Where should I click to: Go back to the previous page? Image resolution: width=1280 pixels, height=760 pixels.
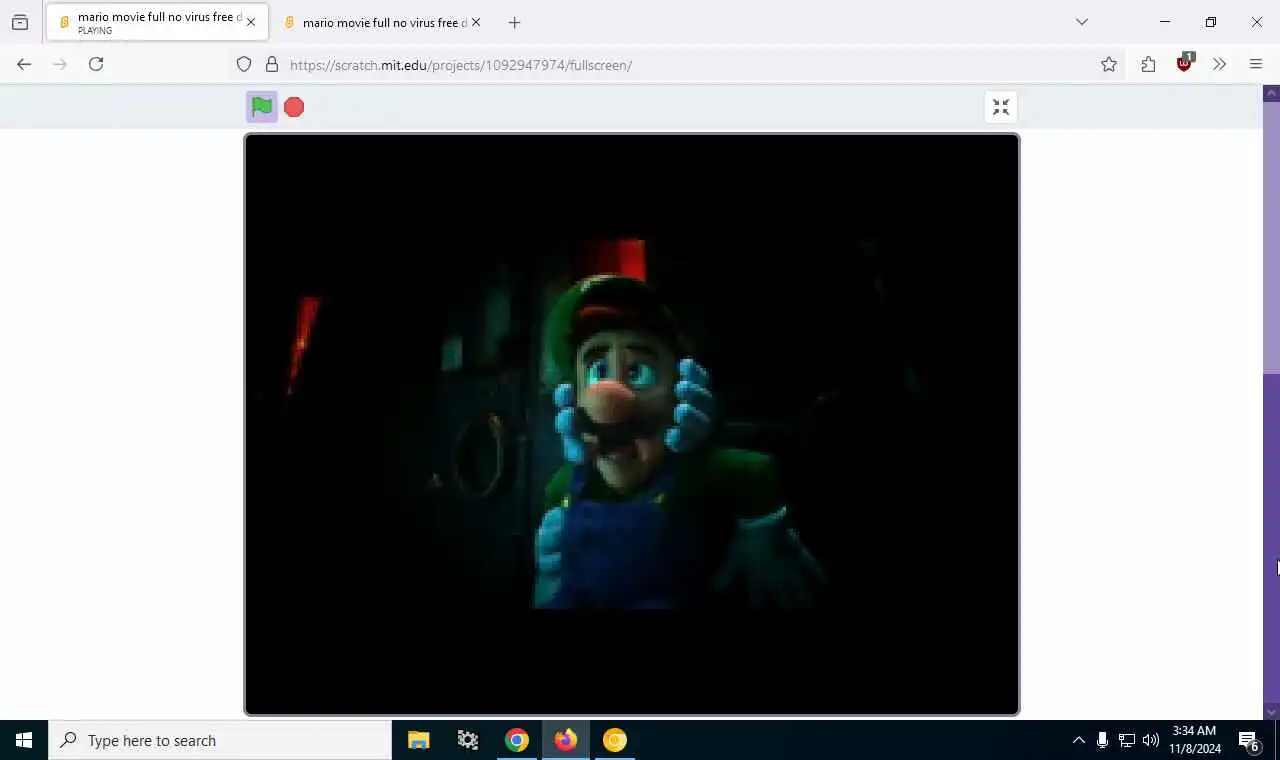point(24,64)
